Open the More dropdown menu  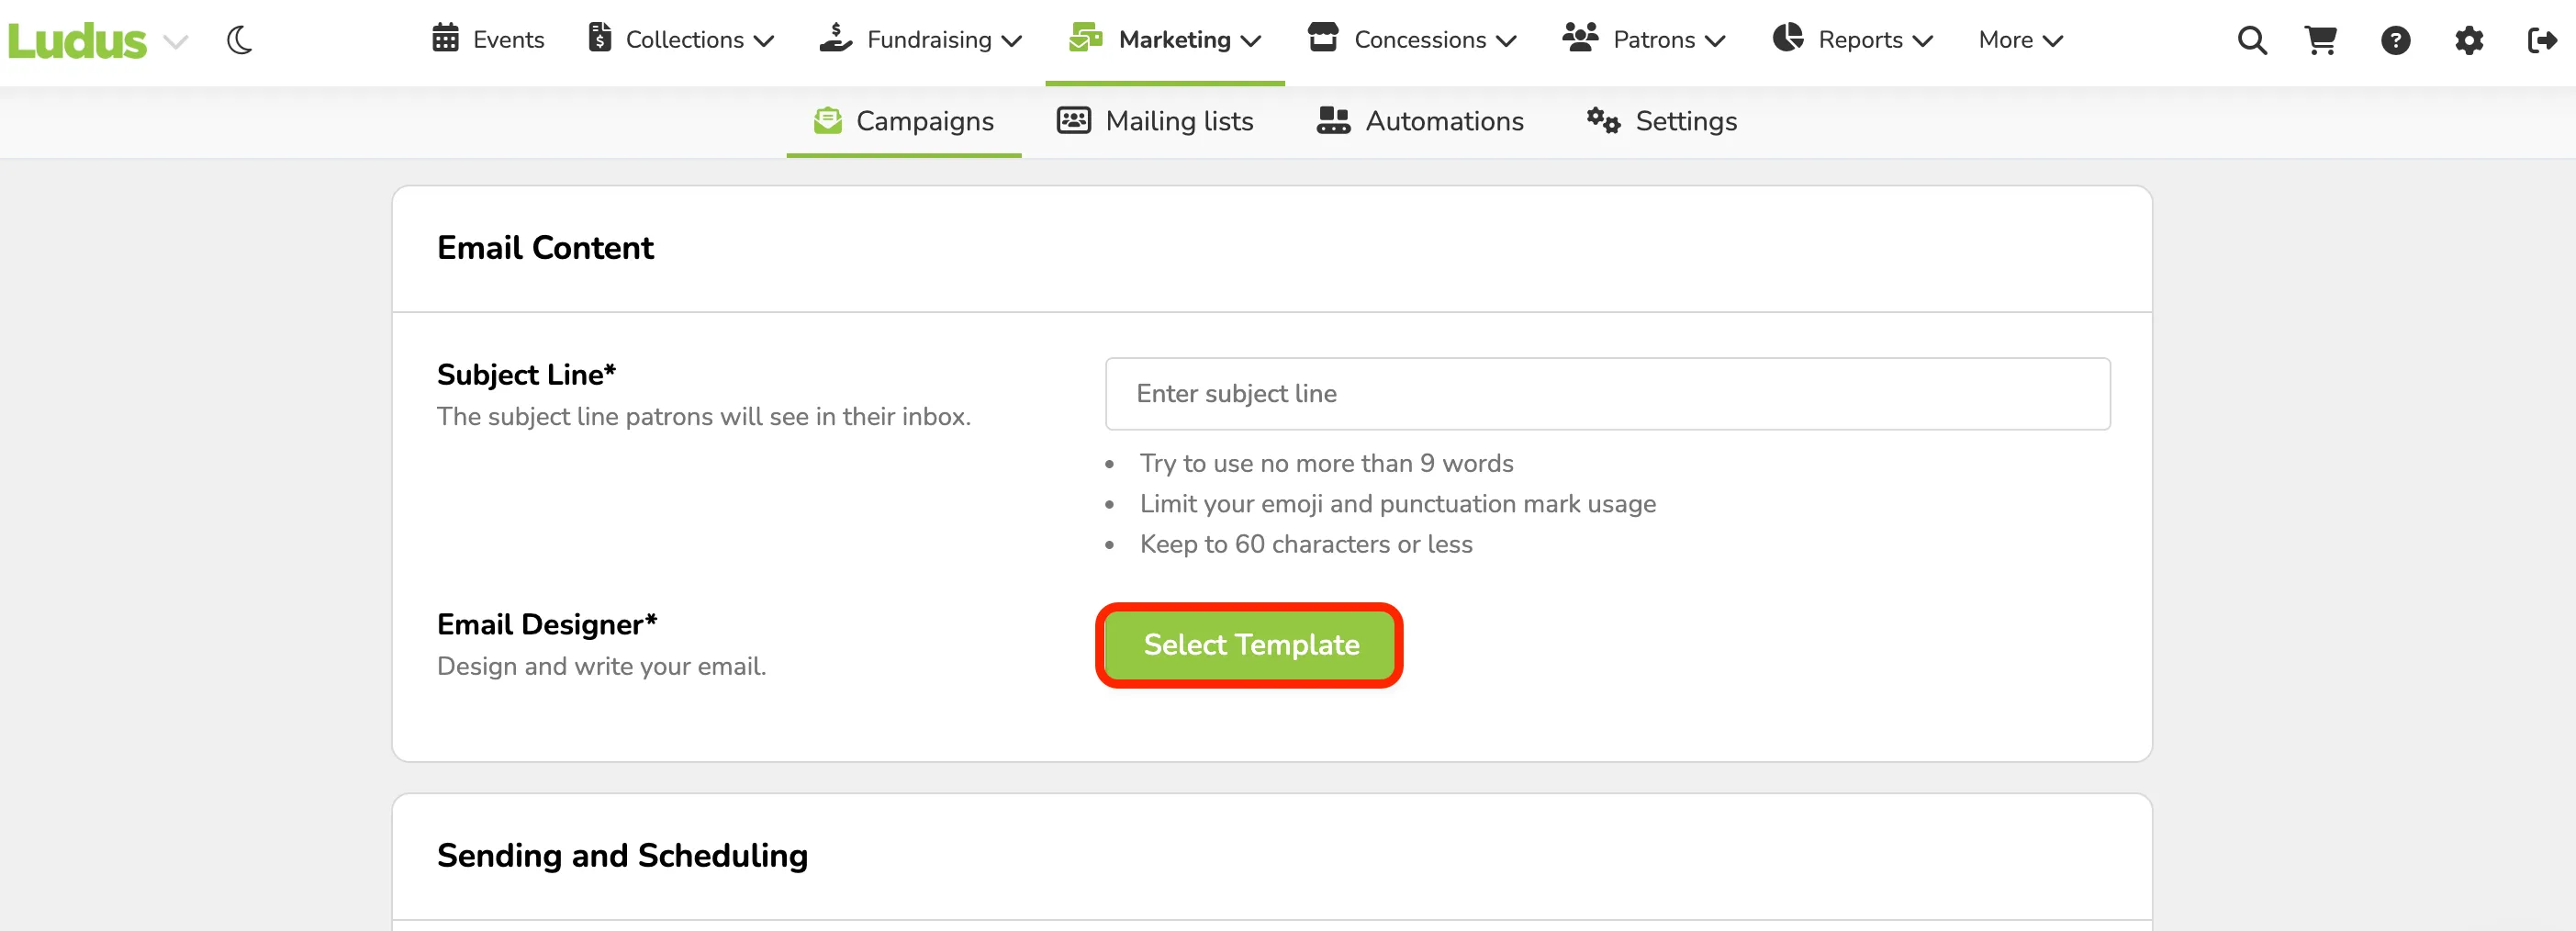2020,40
